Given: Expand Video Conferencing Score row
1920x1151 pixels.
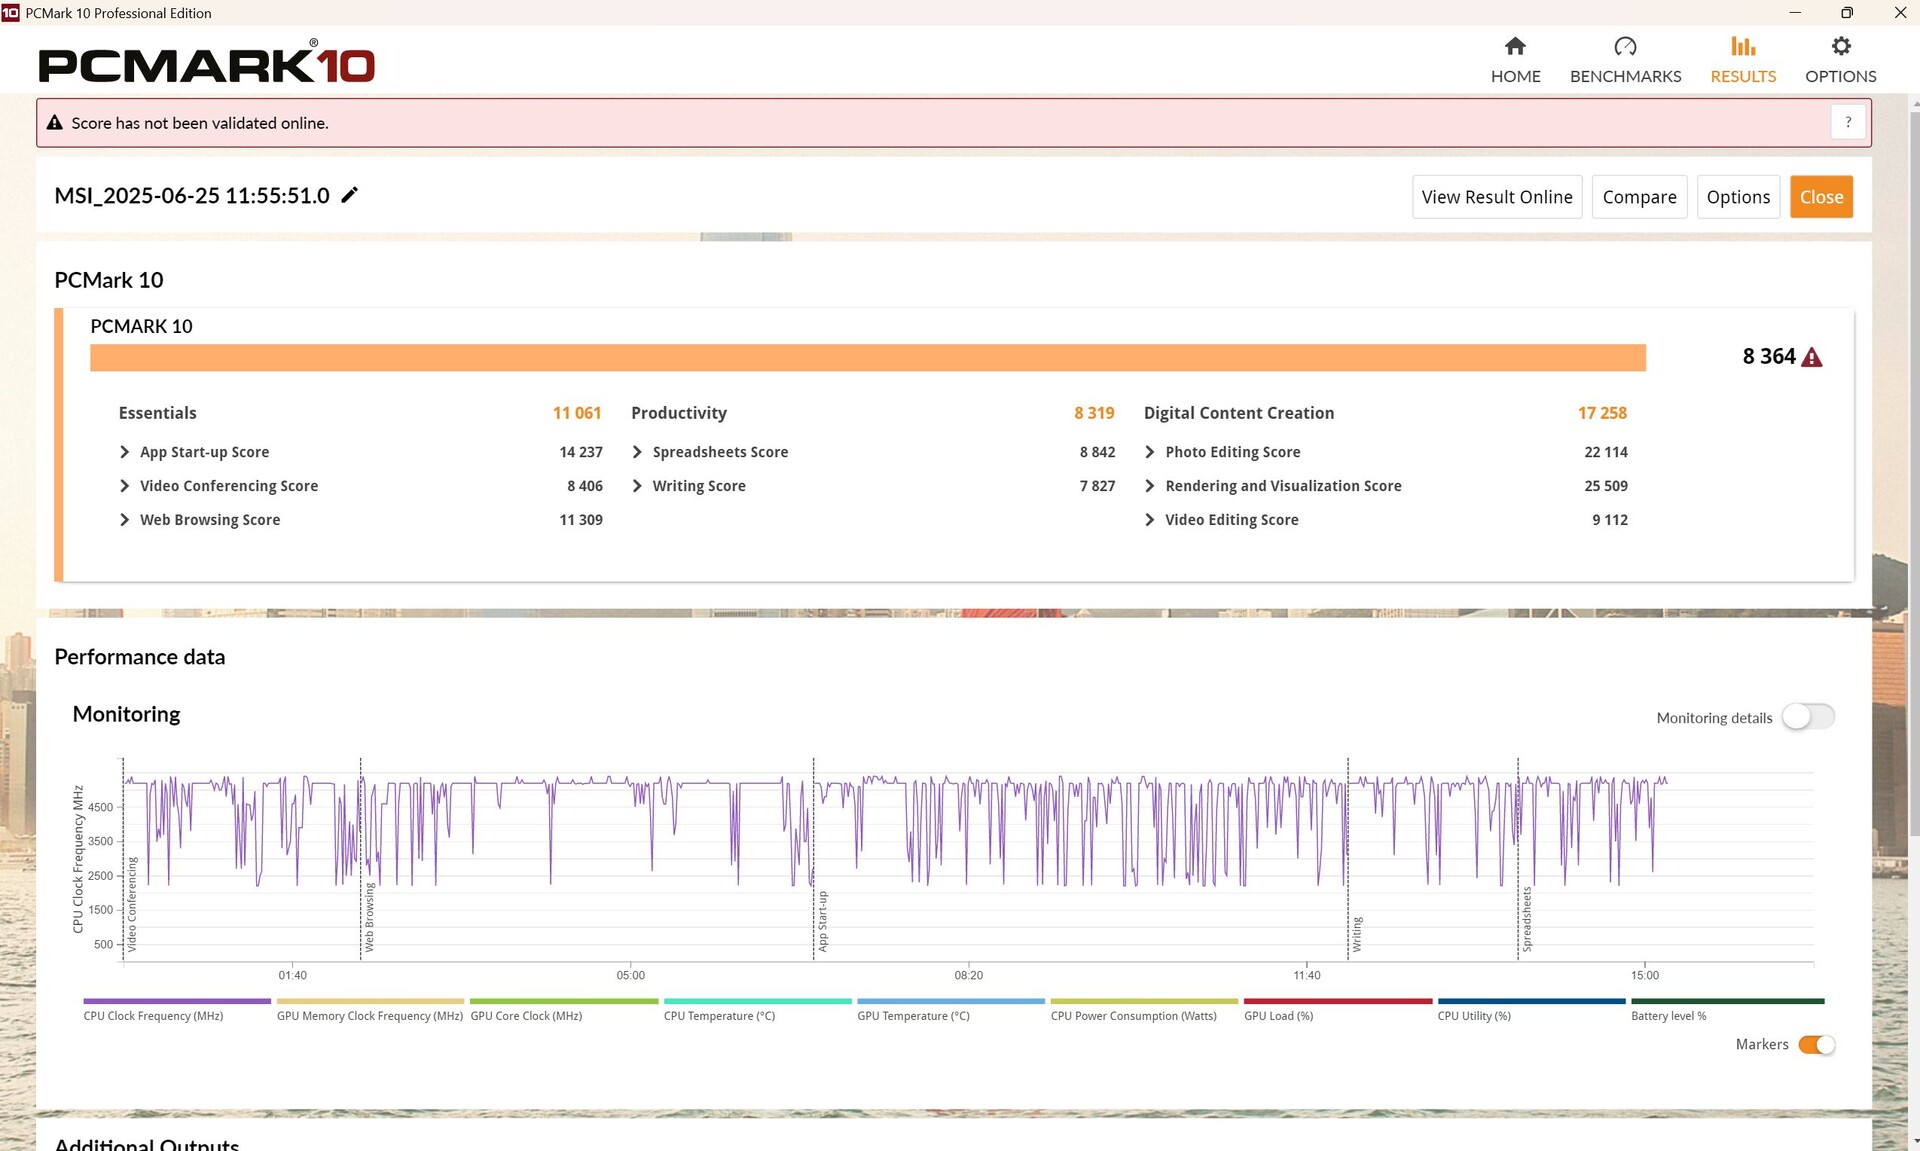Looking at the screenshot, I should click(125, 486).
